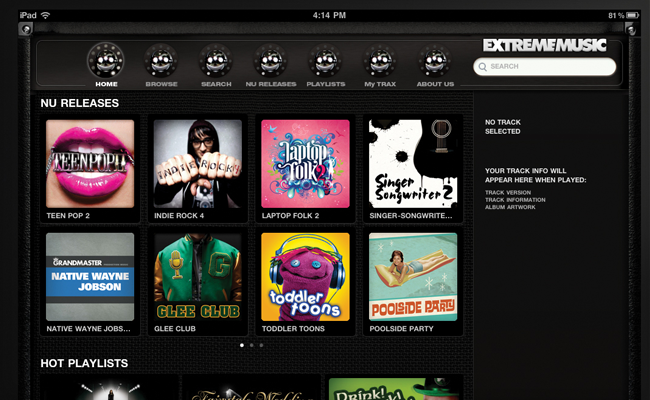Tap the About Us knob icon
The height and width of the screenshot is (400, 650).
click(435, 61)
